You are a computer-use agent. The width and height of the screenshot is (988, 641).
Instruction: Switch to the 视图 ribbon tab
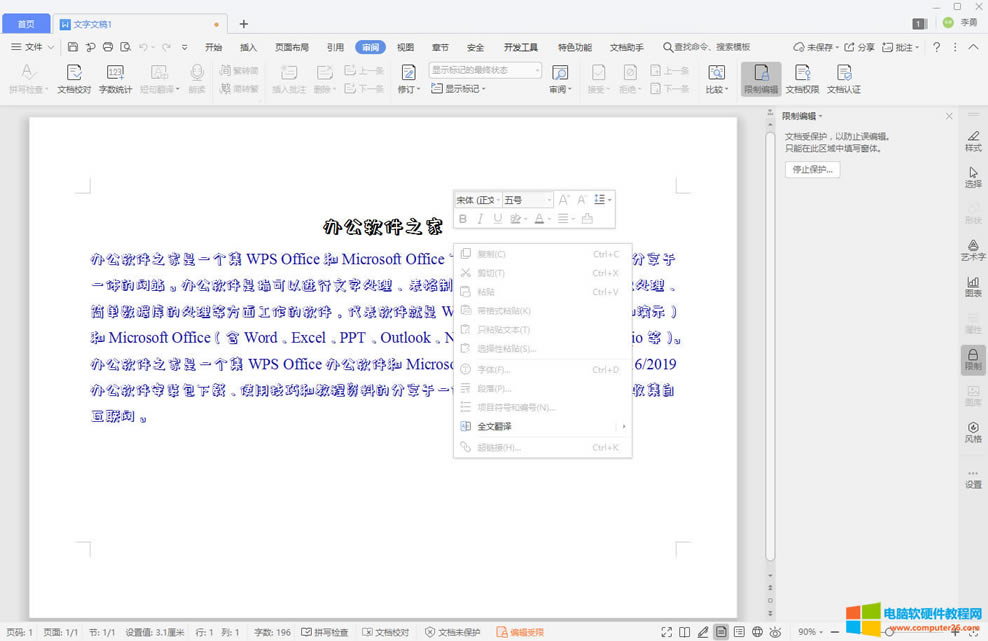[405, 47]
